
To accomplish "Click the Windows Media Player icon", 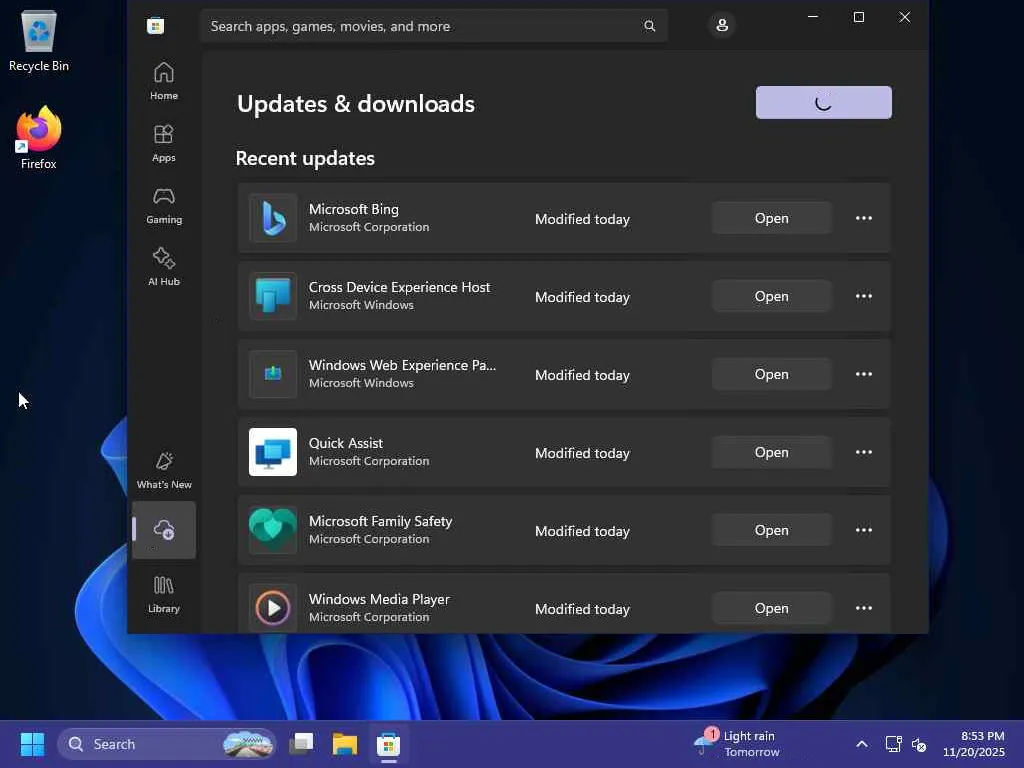I will [273, 608].
